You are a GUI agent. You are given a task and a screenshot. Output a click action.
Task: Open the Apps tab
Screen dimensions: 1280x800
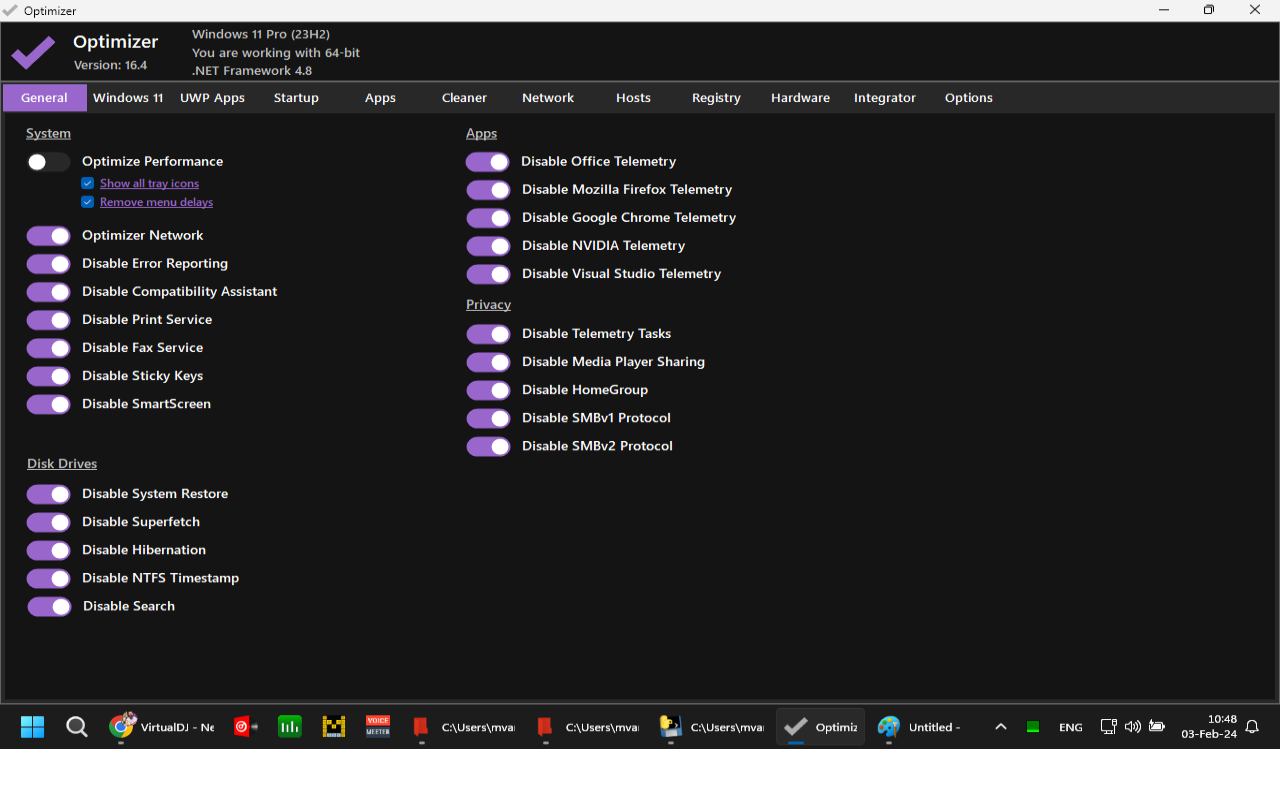380,98
